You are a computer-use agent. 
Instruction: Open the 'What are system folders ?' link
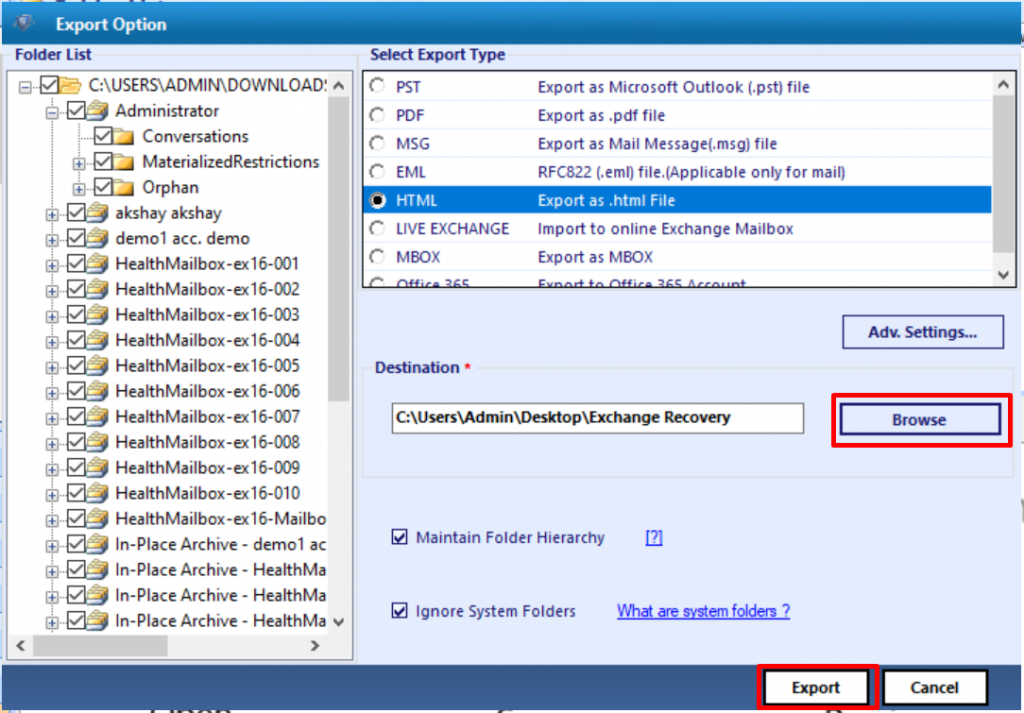[703, 611]
